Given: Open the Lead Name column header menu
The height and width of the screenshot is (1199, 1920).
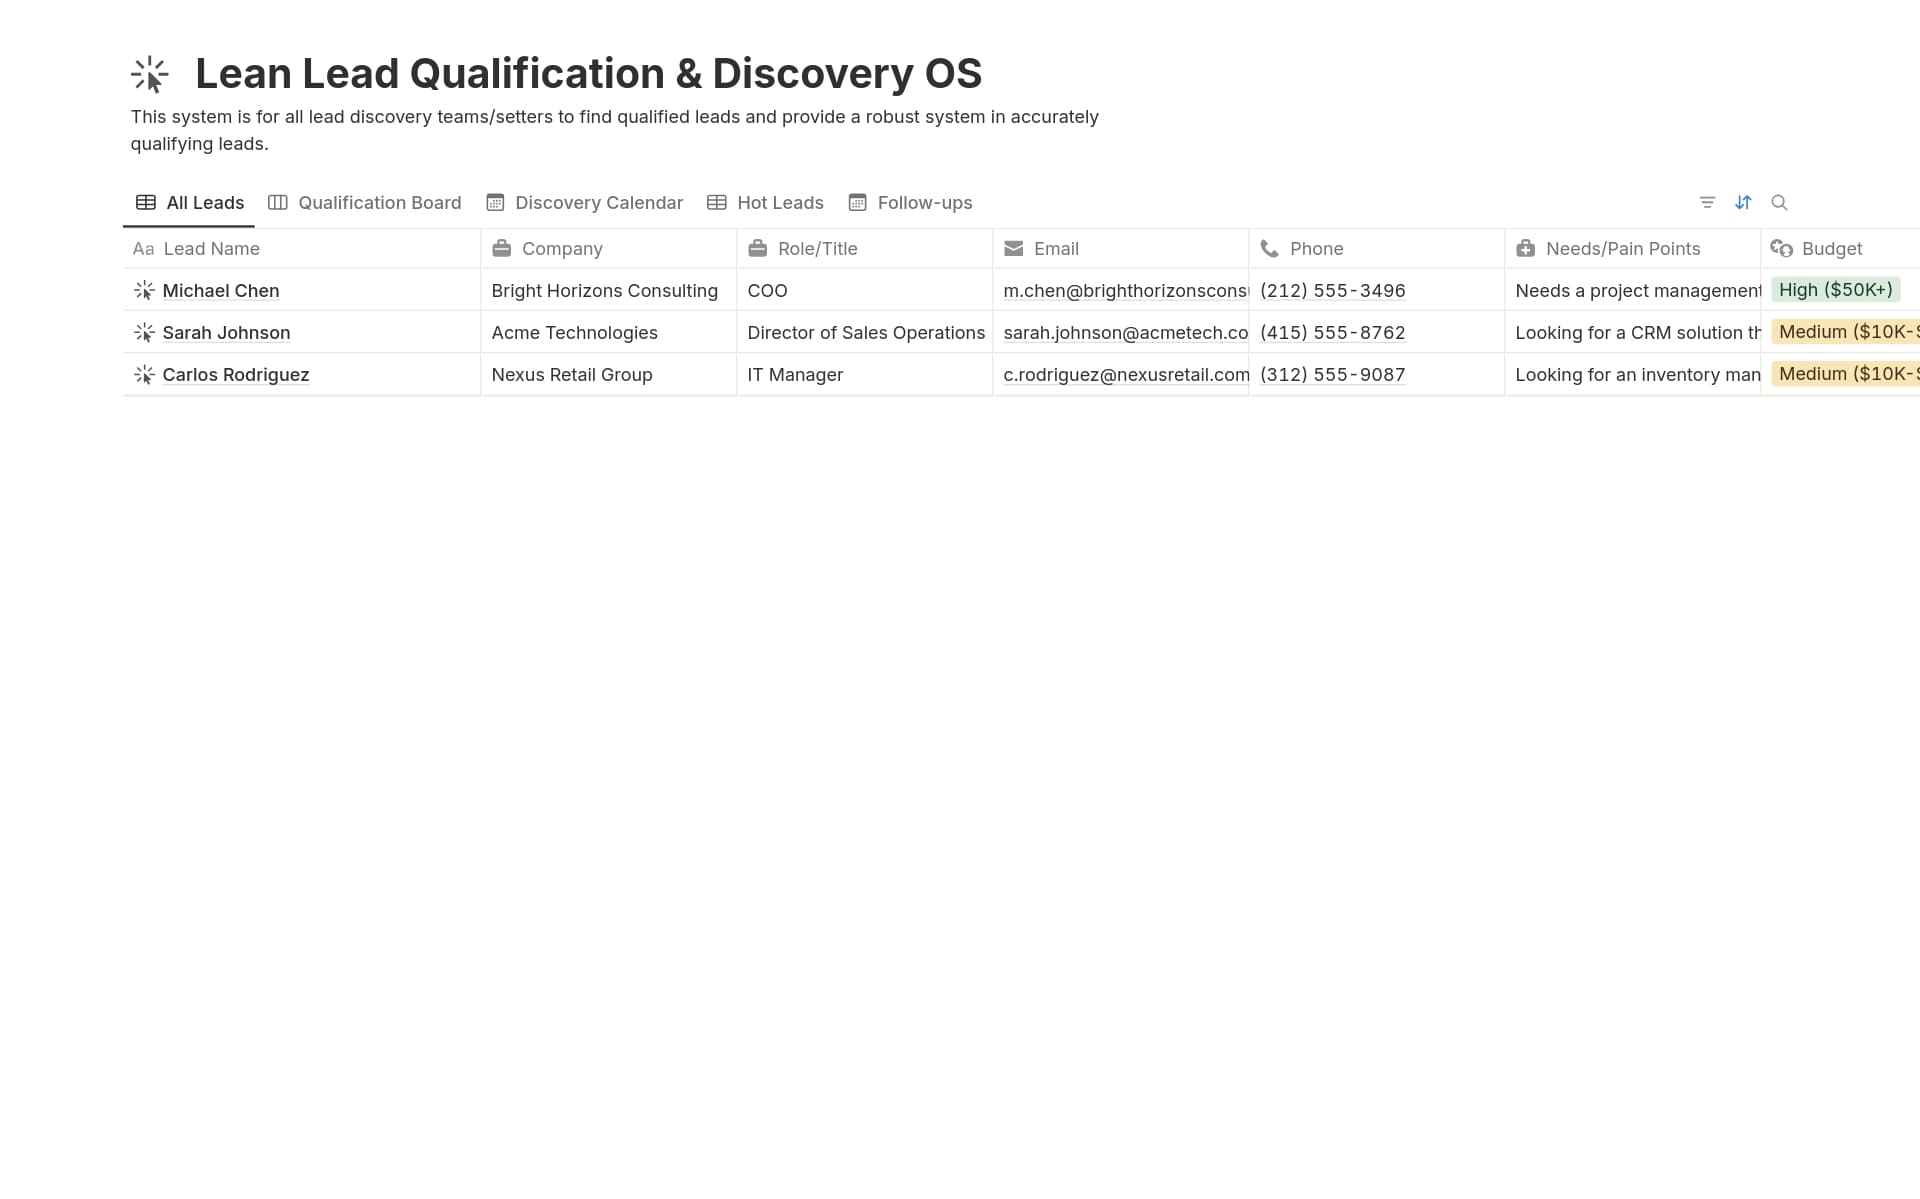Looking at the screenshot, I should [211, 248].
